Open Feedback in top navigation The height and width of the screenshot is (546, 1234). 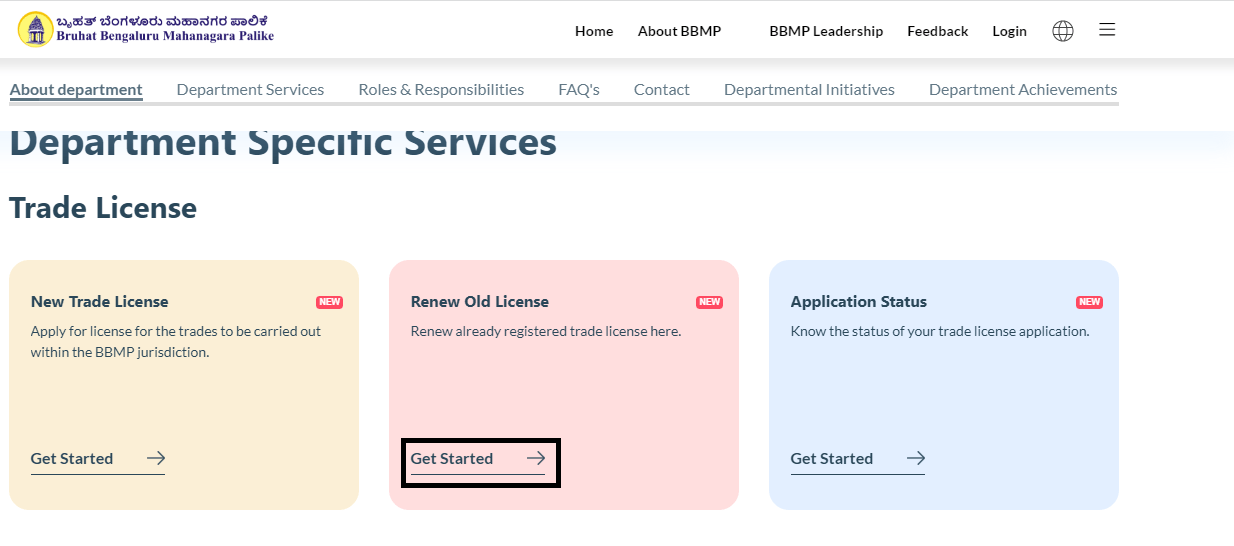coord(937,31)
